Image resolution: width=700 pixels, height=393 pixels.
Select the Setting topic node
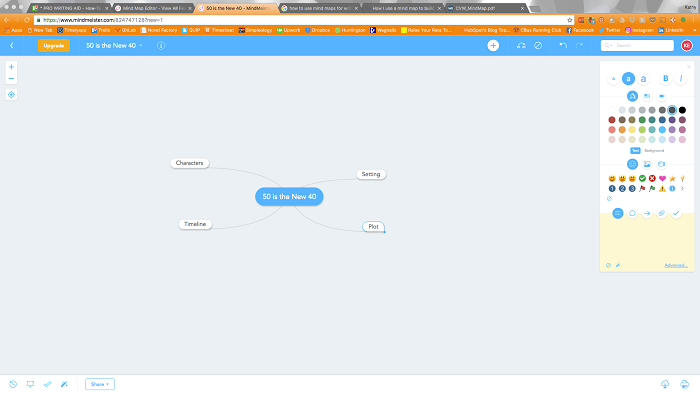click(371, 174)
